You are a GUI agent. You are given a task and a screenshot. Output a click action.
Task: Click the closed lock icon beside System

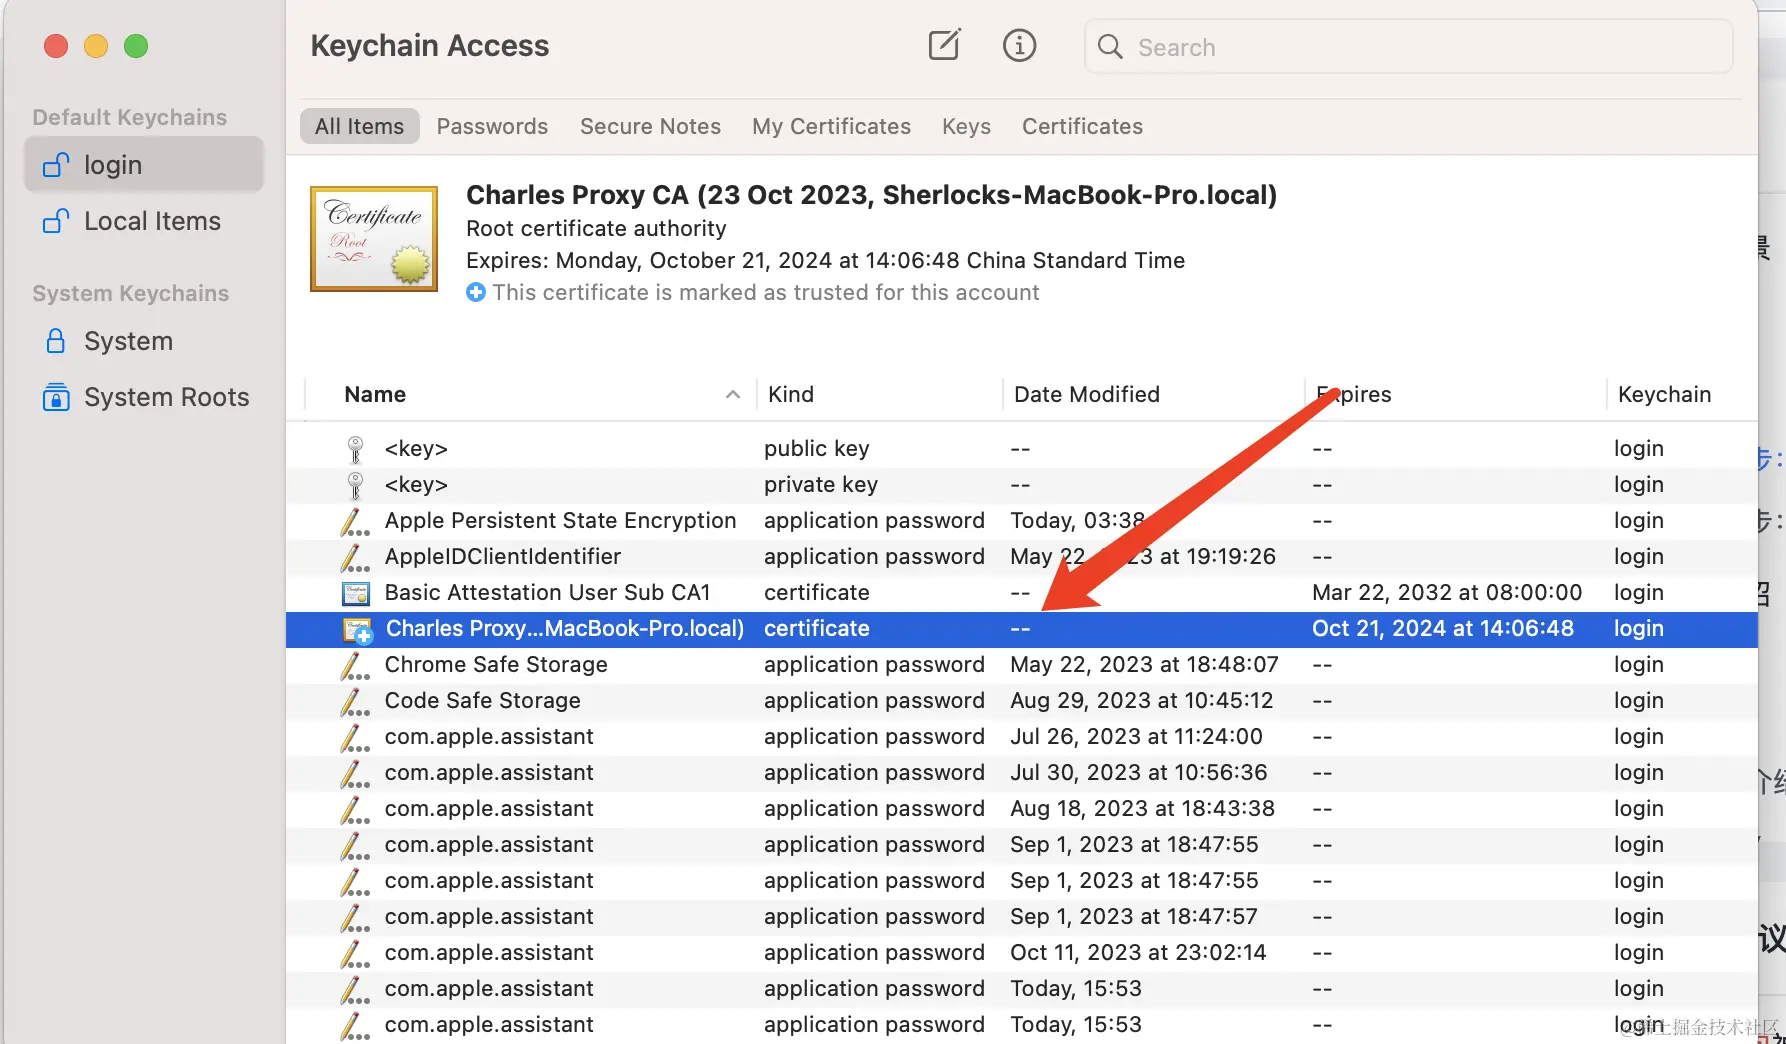[x=56, y=341]
